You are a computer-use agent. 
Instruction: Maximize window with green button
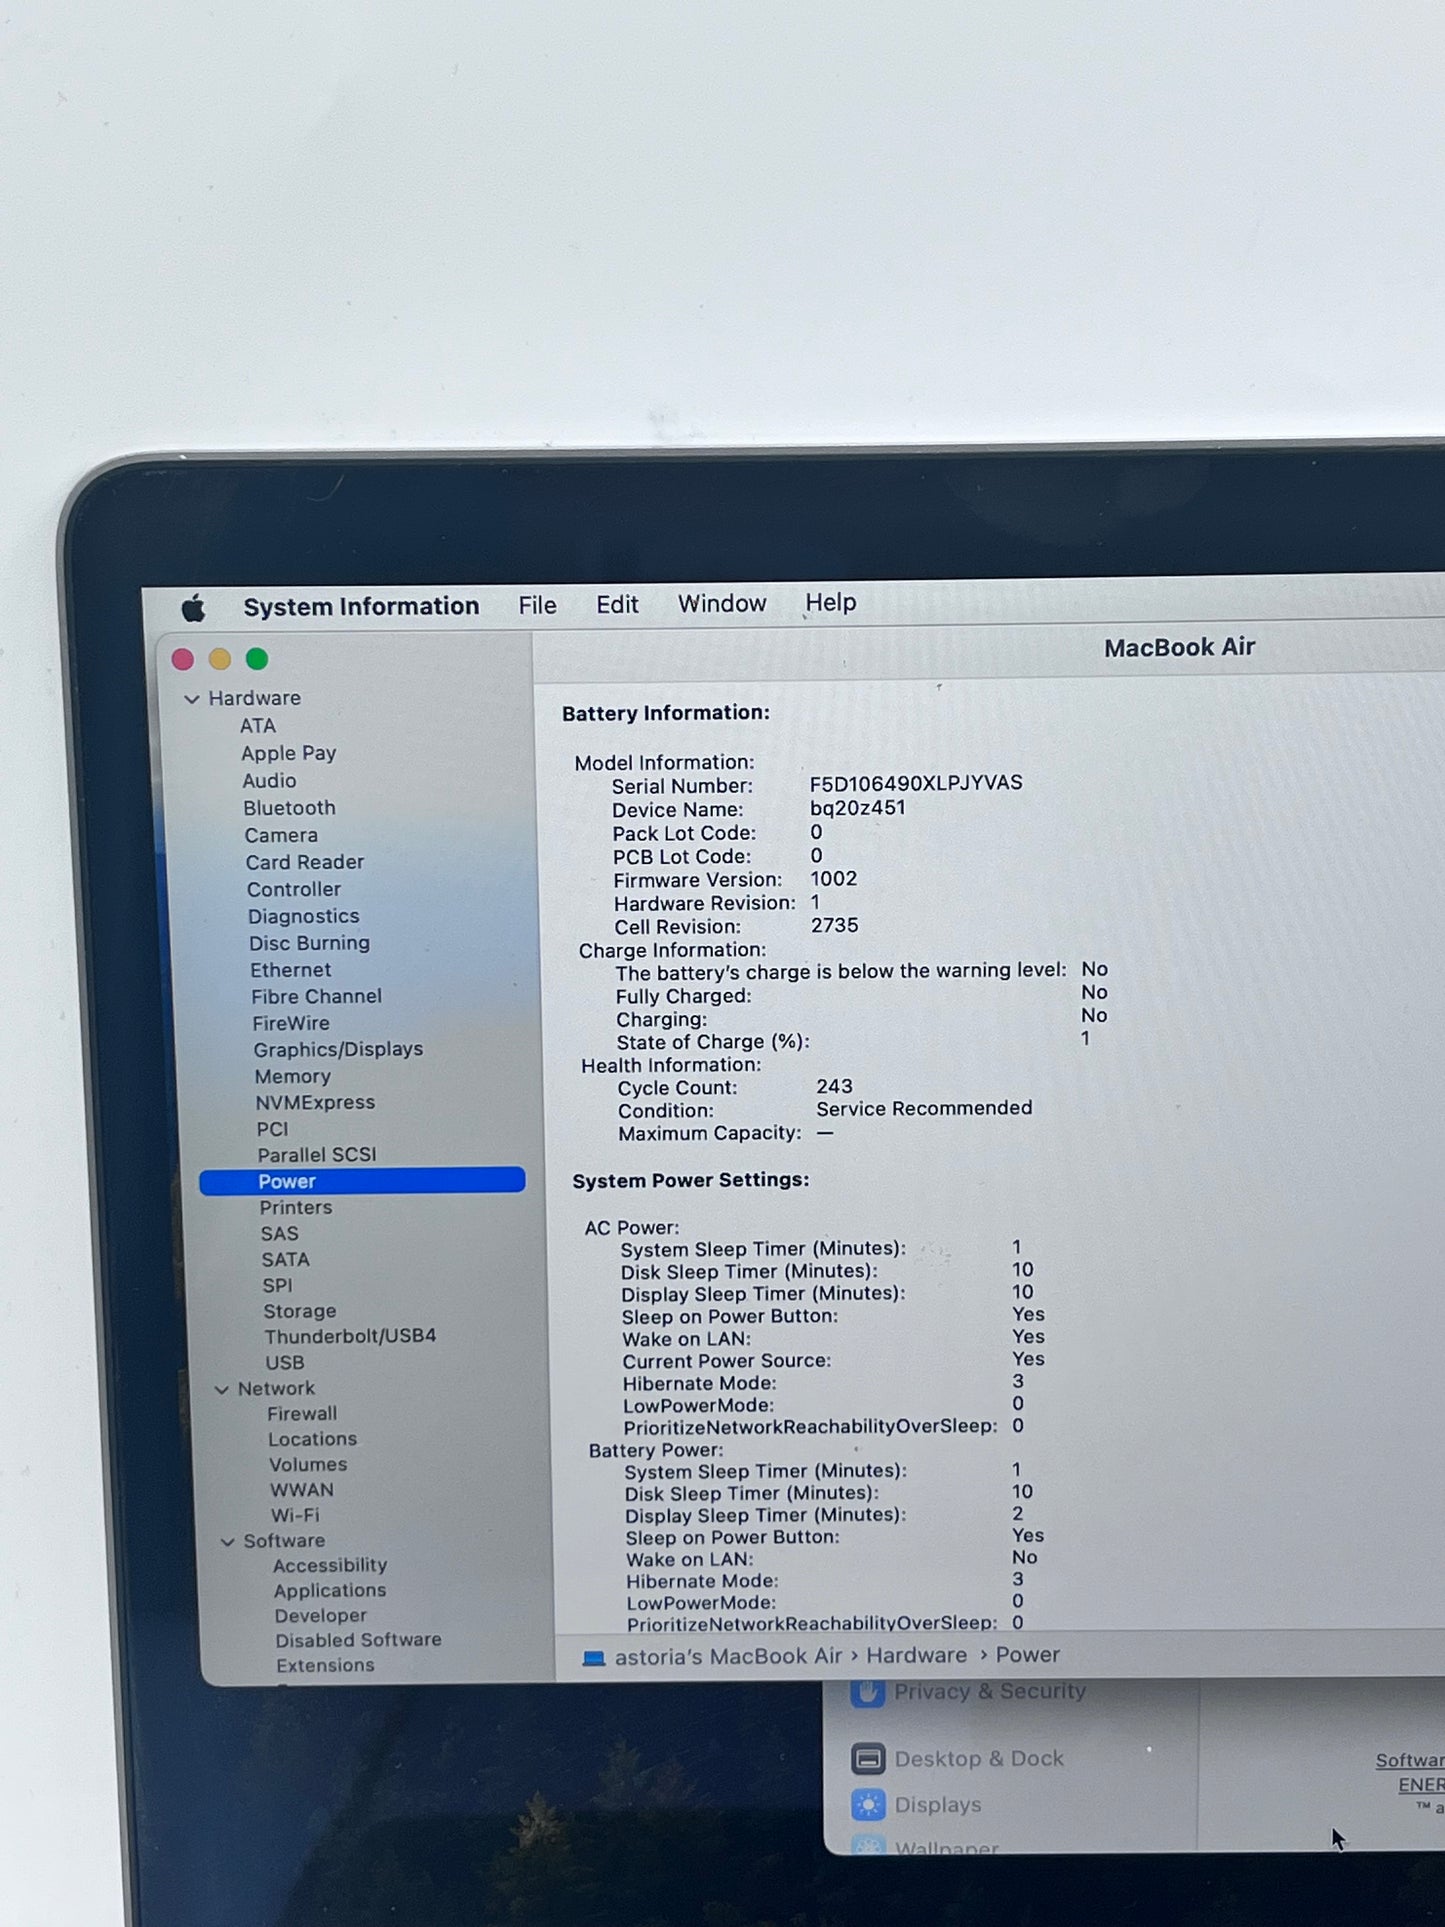point(257,659)
